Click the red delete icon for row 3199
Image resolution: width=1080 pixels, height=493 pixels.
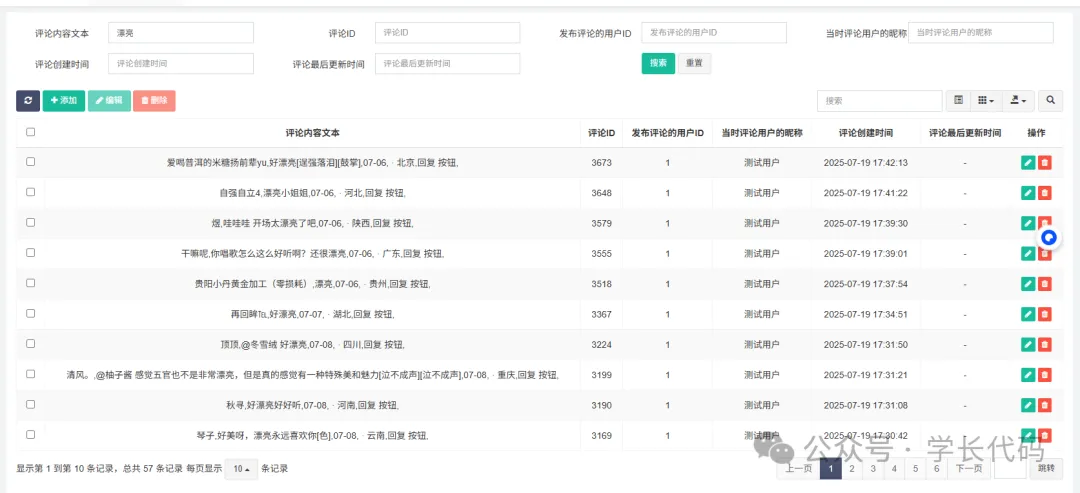1044,375
